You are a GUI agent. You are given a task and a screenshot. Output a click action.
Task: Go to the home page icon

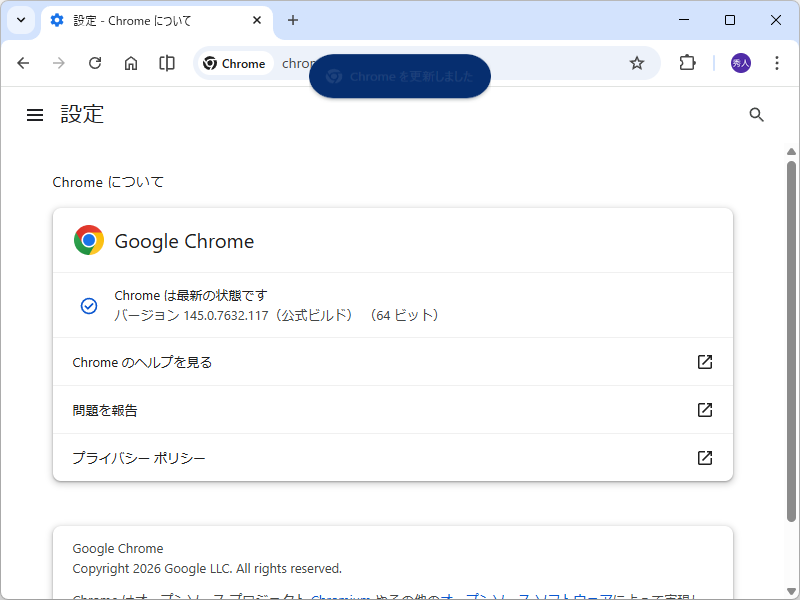click(x=130, y=63)
